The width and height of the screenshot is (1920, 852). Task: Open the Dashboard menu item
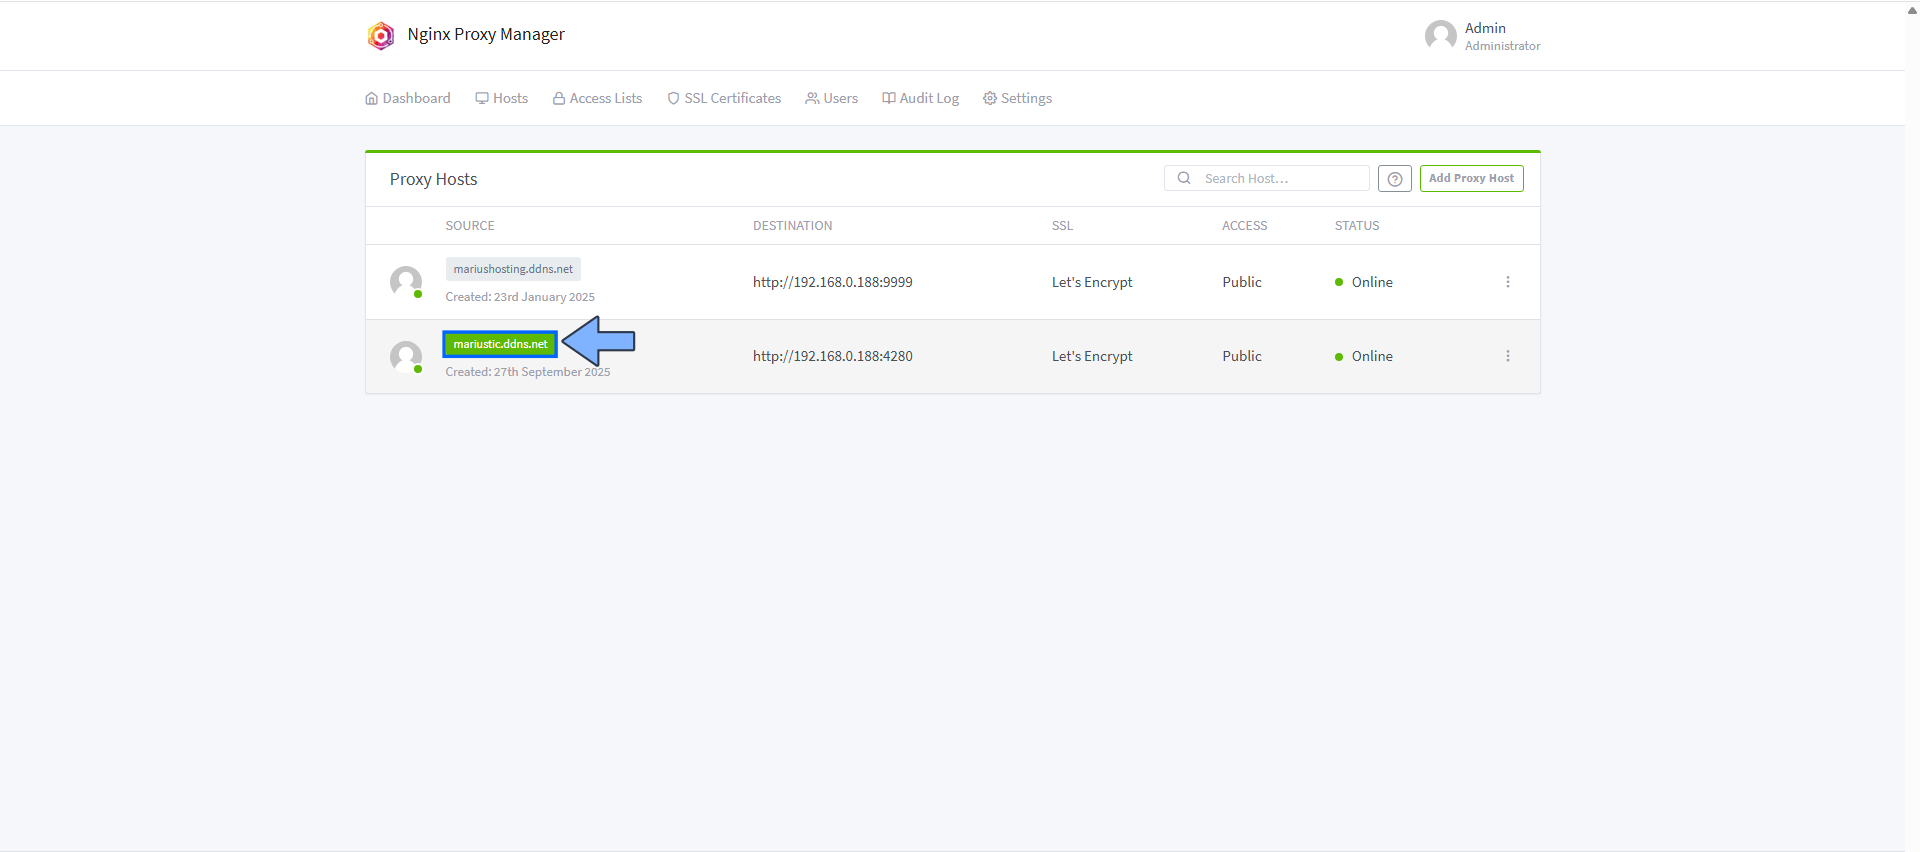click(x=408, y=98)
